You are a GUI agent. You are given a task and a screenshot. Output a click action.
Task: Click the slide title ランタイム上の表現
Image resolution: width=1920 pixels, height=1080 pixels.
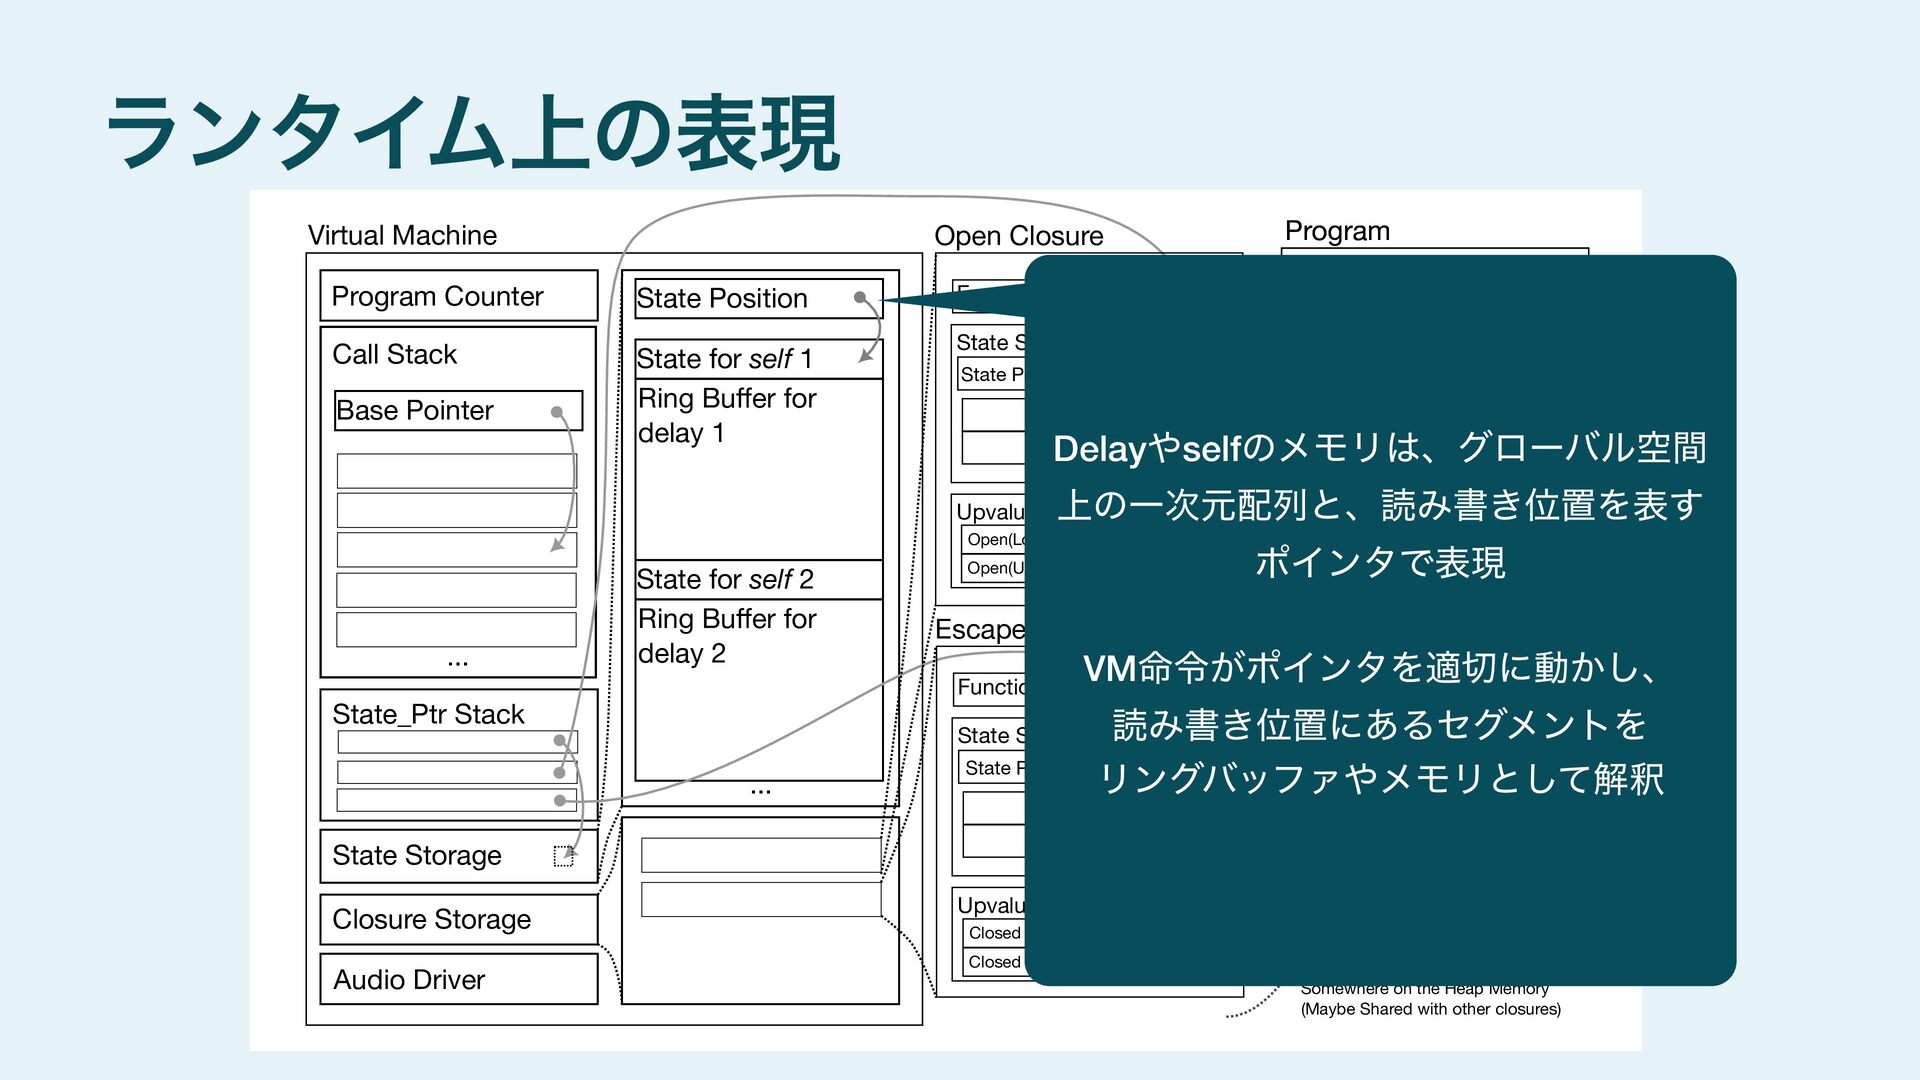tap(472, 135)
